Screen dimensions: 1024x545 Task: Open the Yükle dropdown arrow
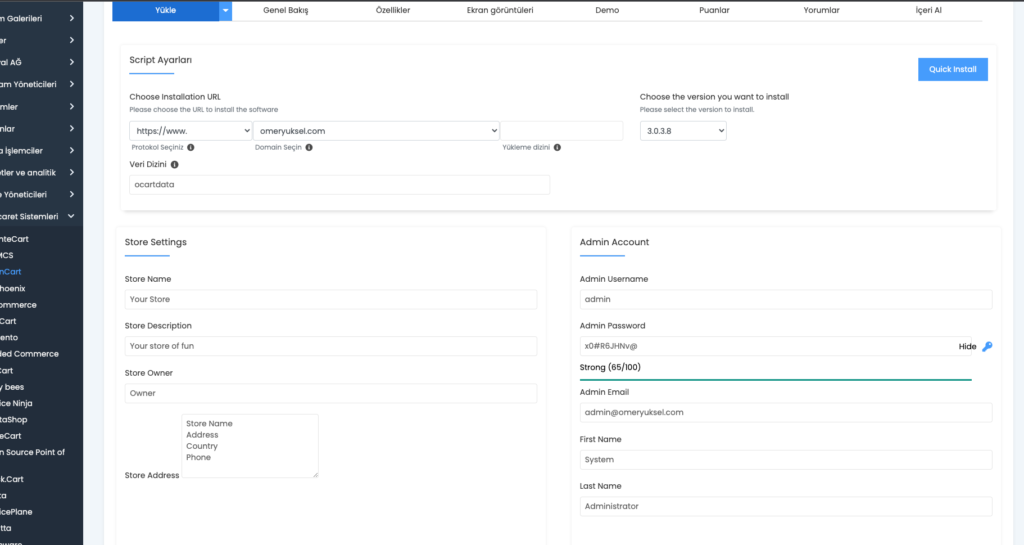(x=225, y=10)
